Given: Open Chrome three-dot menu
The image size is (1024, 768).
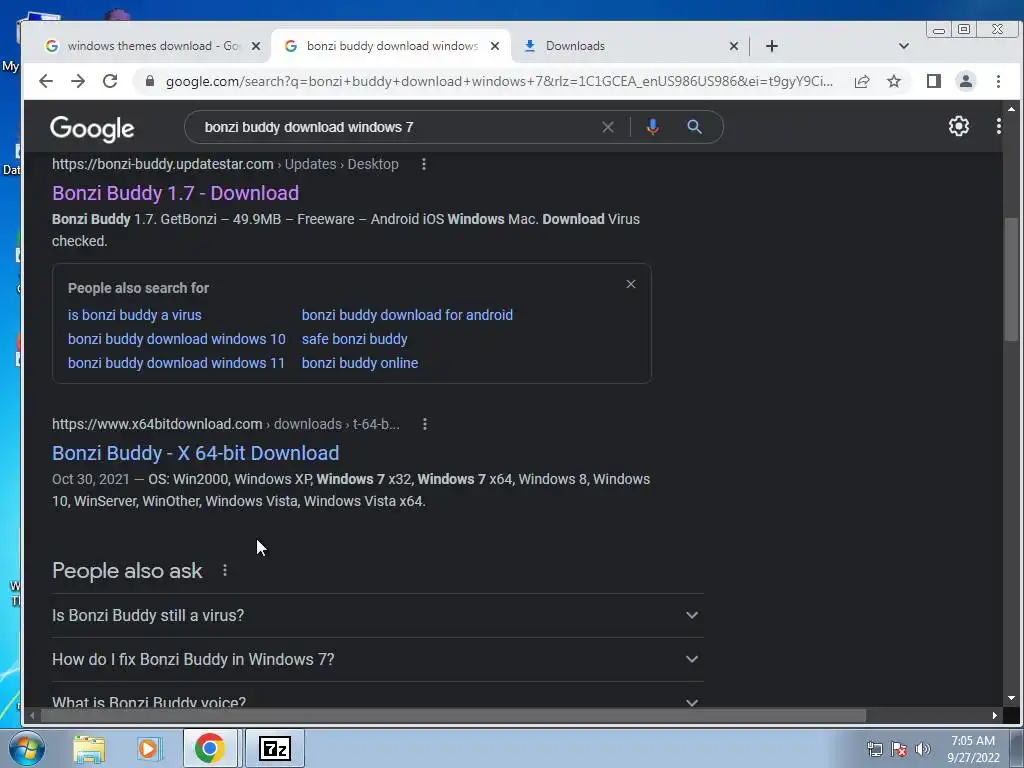Looking at the screenshot, I should point(998,81).
